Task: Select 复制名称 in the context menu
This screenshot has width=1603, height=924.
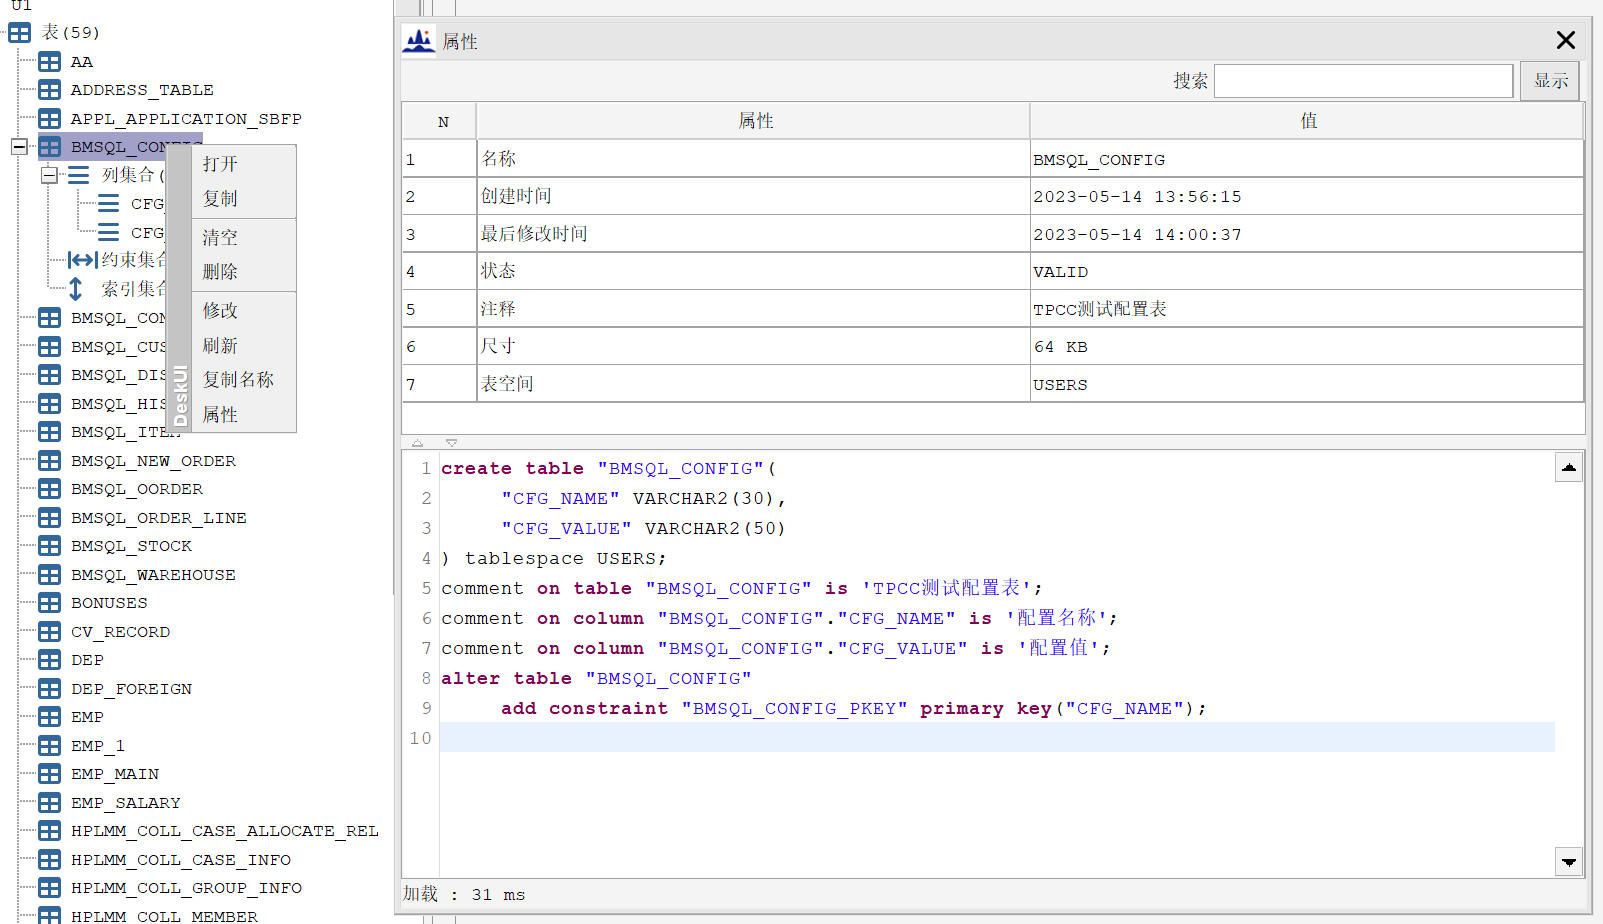Action: tap(238, 380)
